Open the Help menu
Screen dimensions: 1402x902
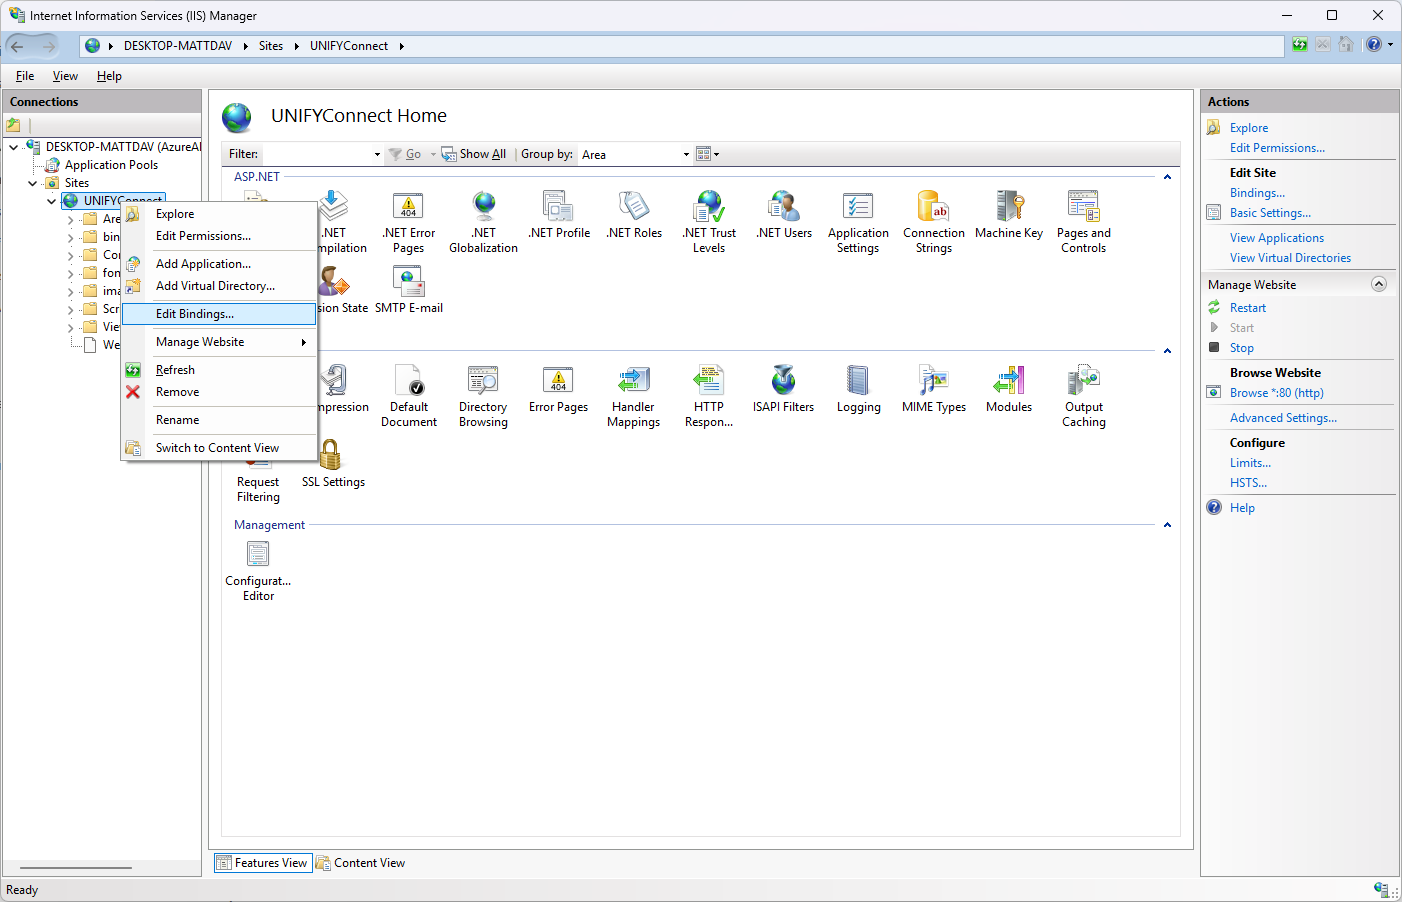click(109, 76)
